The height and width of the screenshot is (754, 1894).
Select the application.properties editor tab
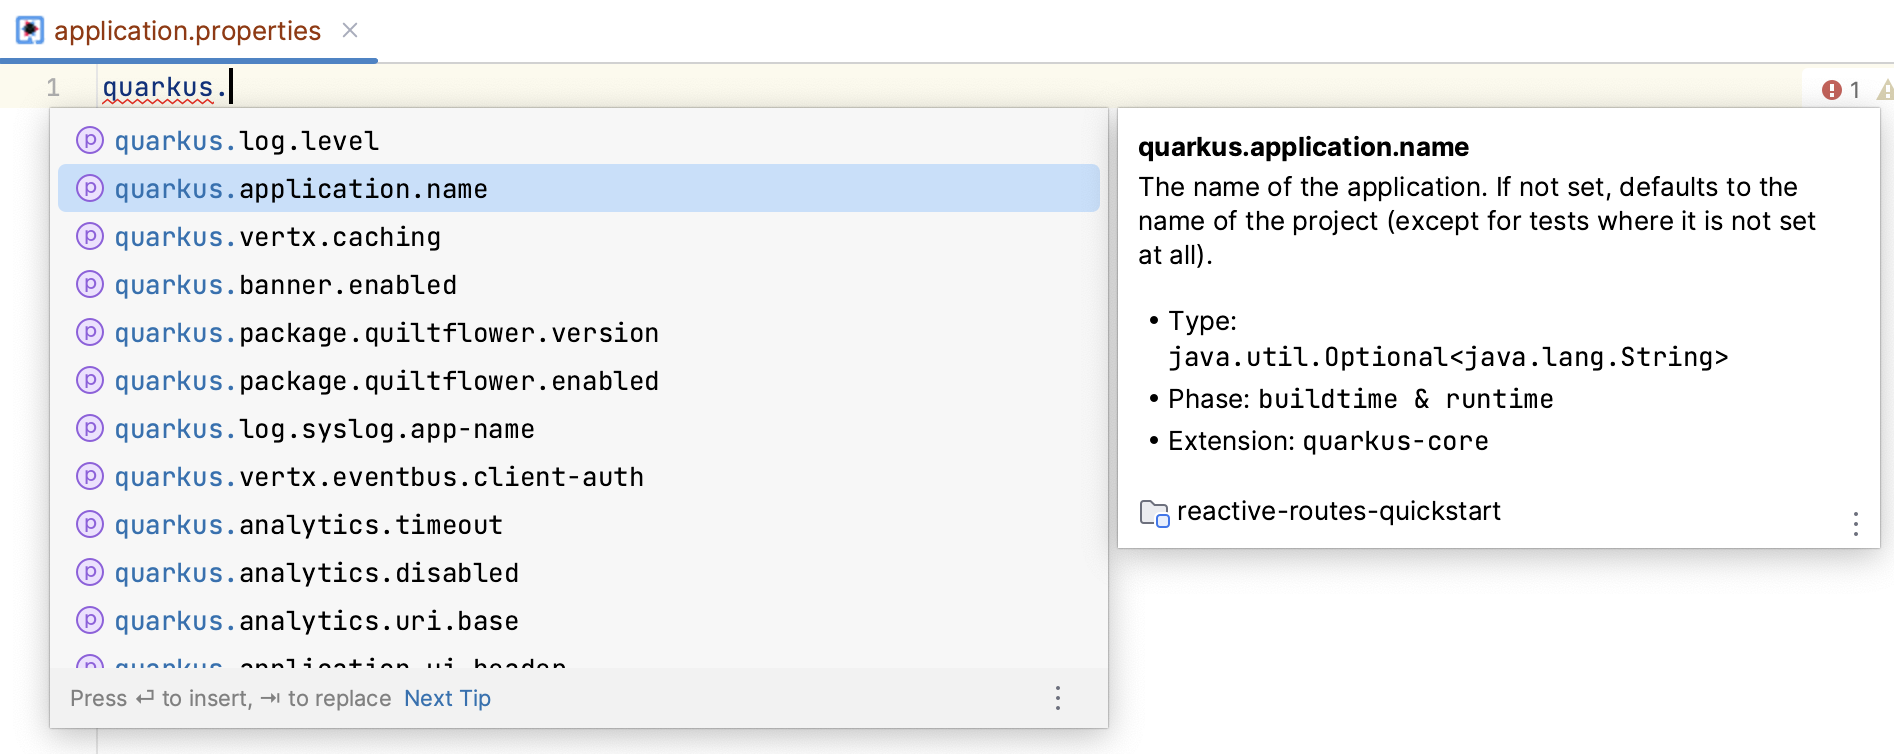coord(188,31)
